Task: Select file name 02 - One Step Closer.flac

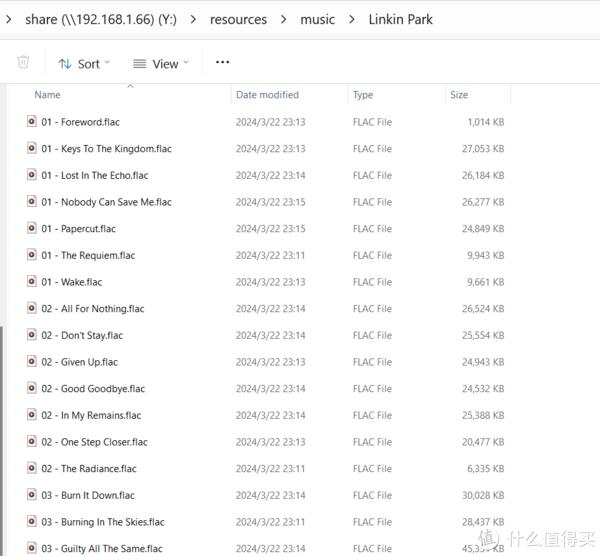Action: [x=94, y=442]
